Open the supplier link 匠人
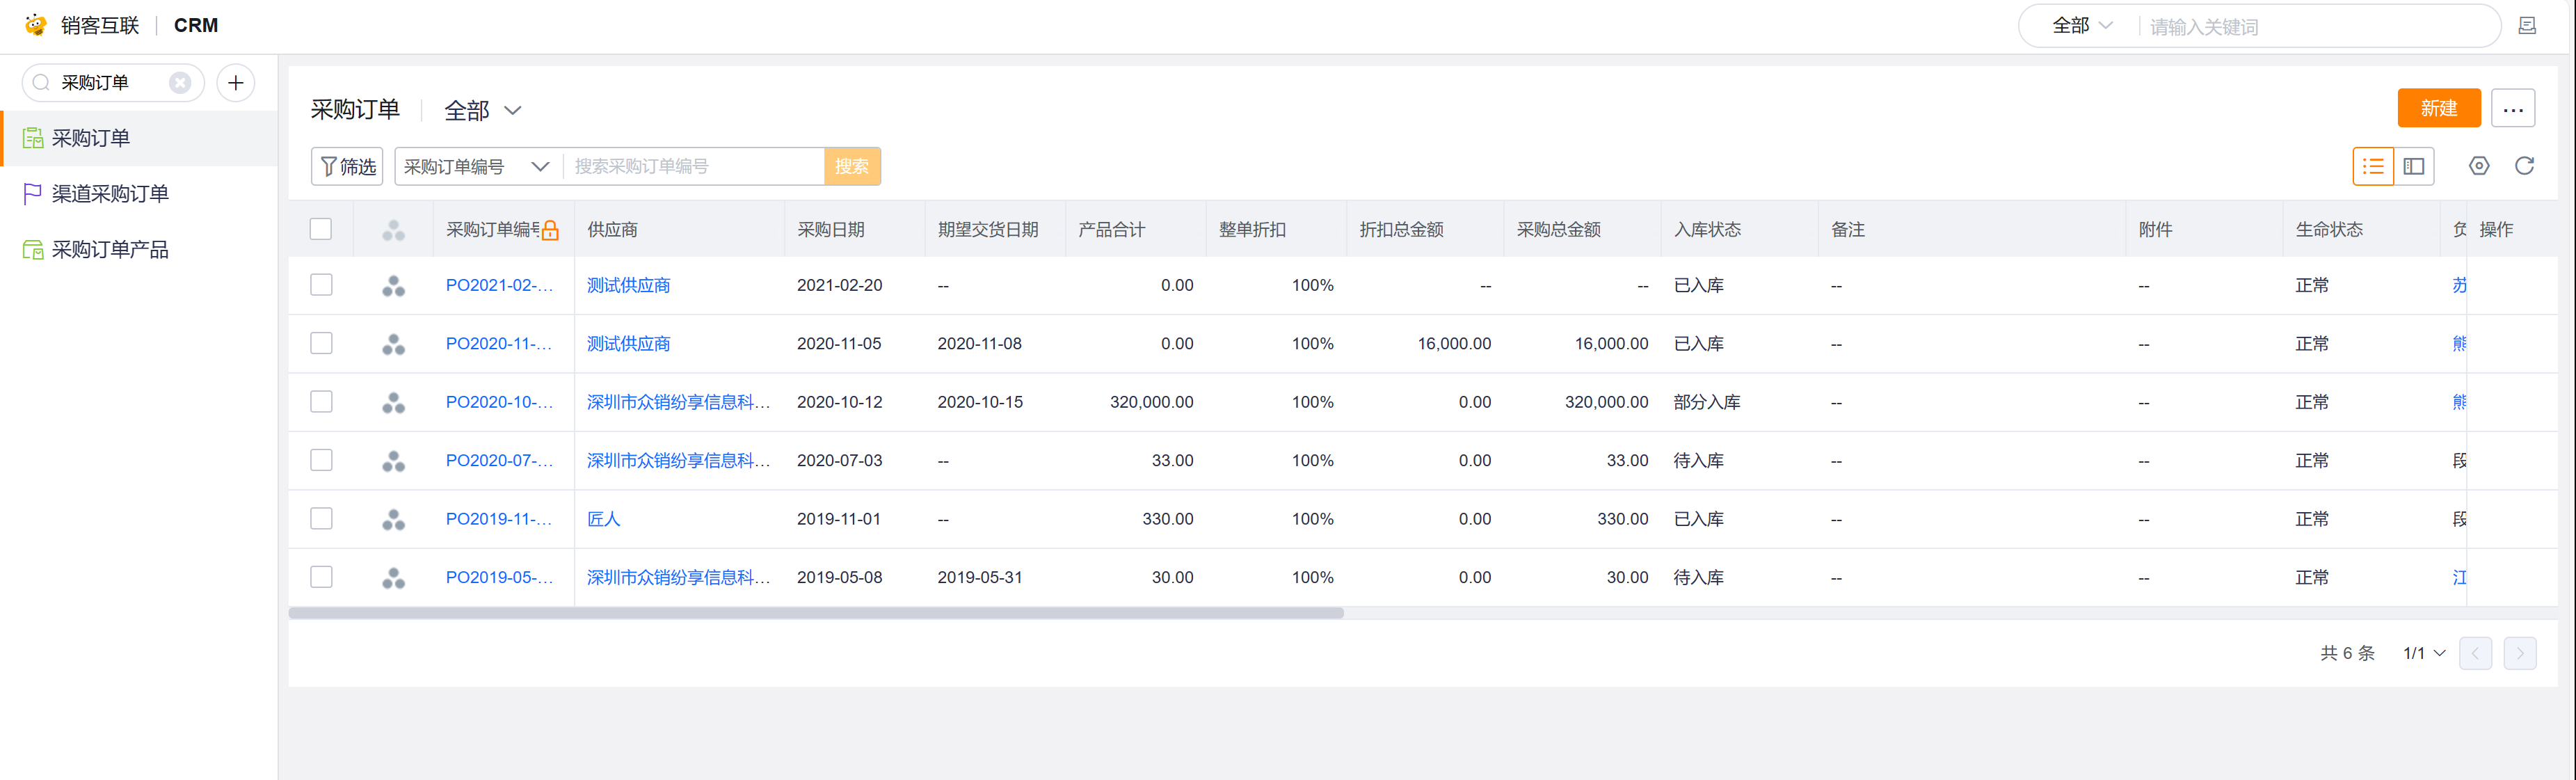The height and width of the screenshot is (780, 2576). 603,519
